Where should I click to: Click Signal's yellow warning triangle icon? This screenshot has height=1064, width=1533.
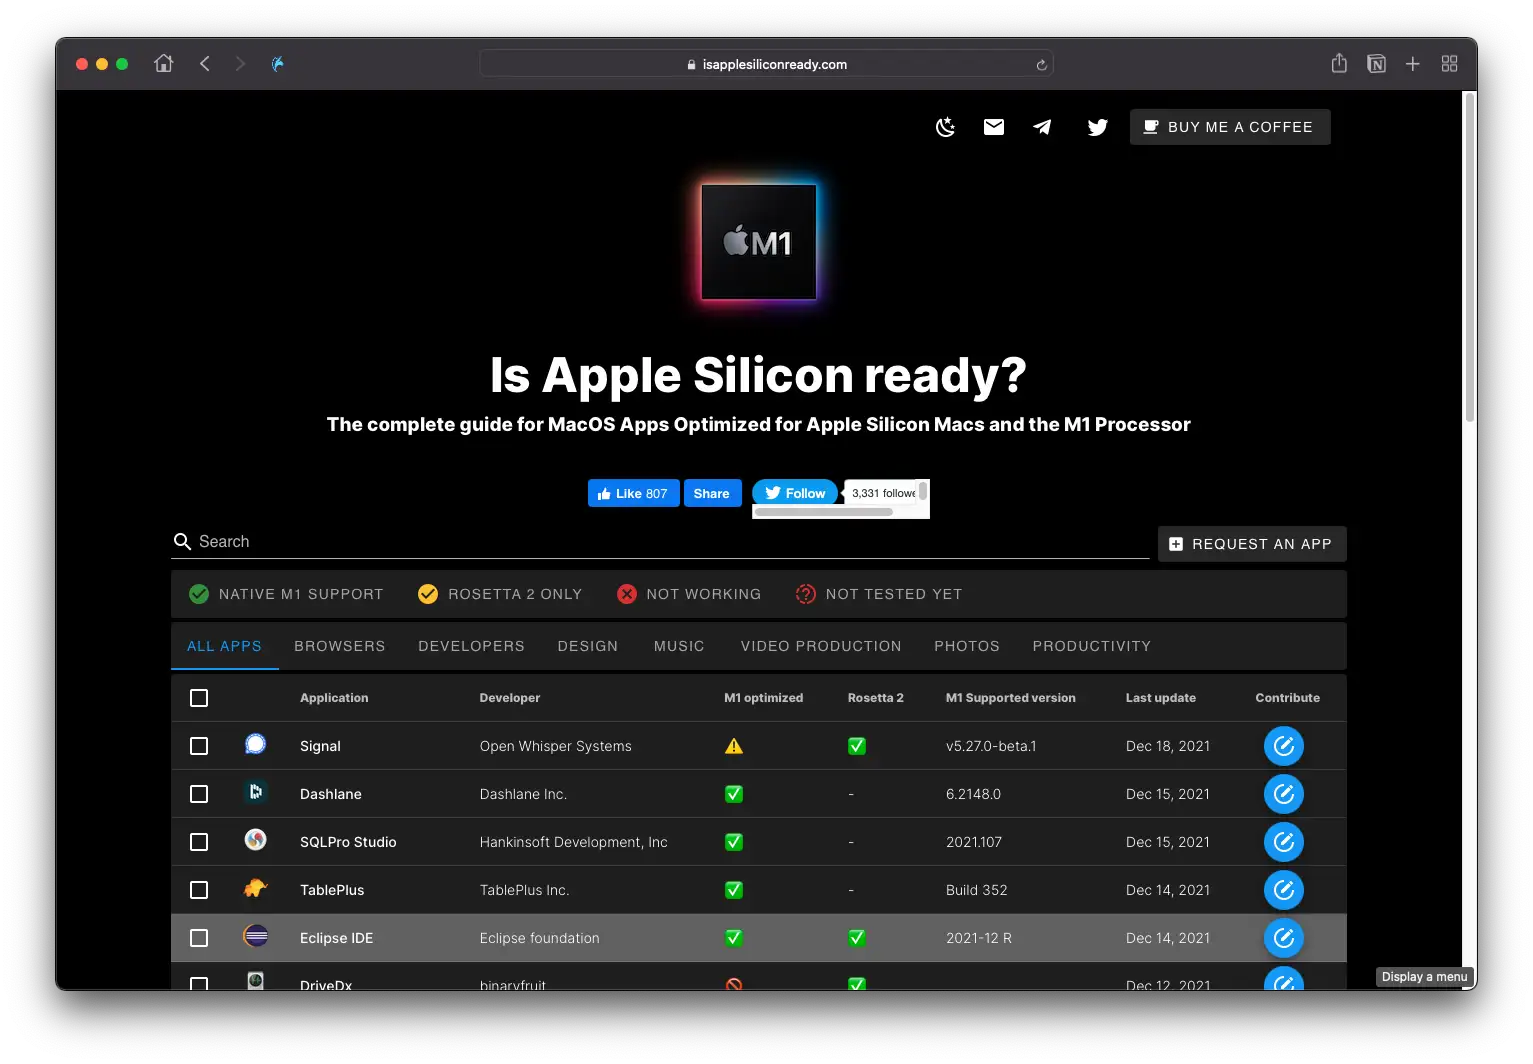(734, 746)
